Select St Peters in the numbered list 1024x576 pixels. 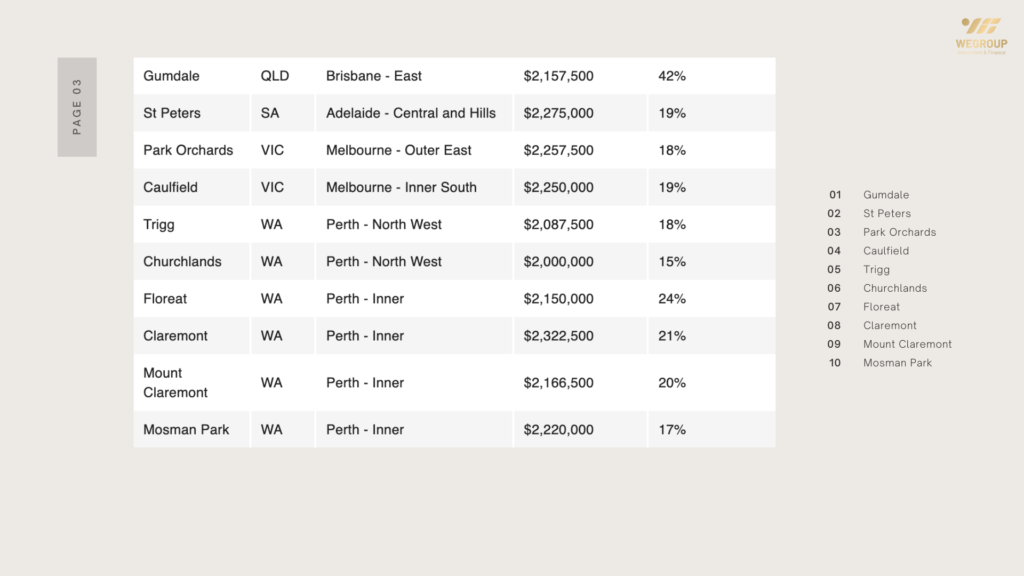click(x=887, y=214)
